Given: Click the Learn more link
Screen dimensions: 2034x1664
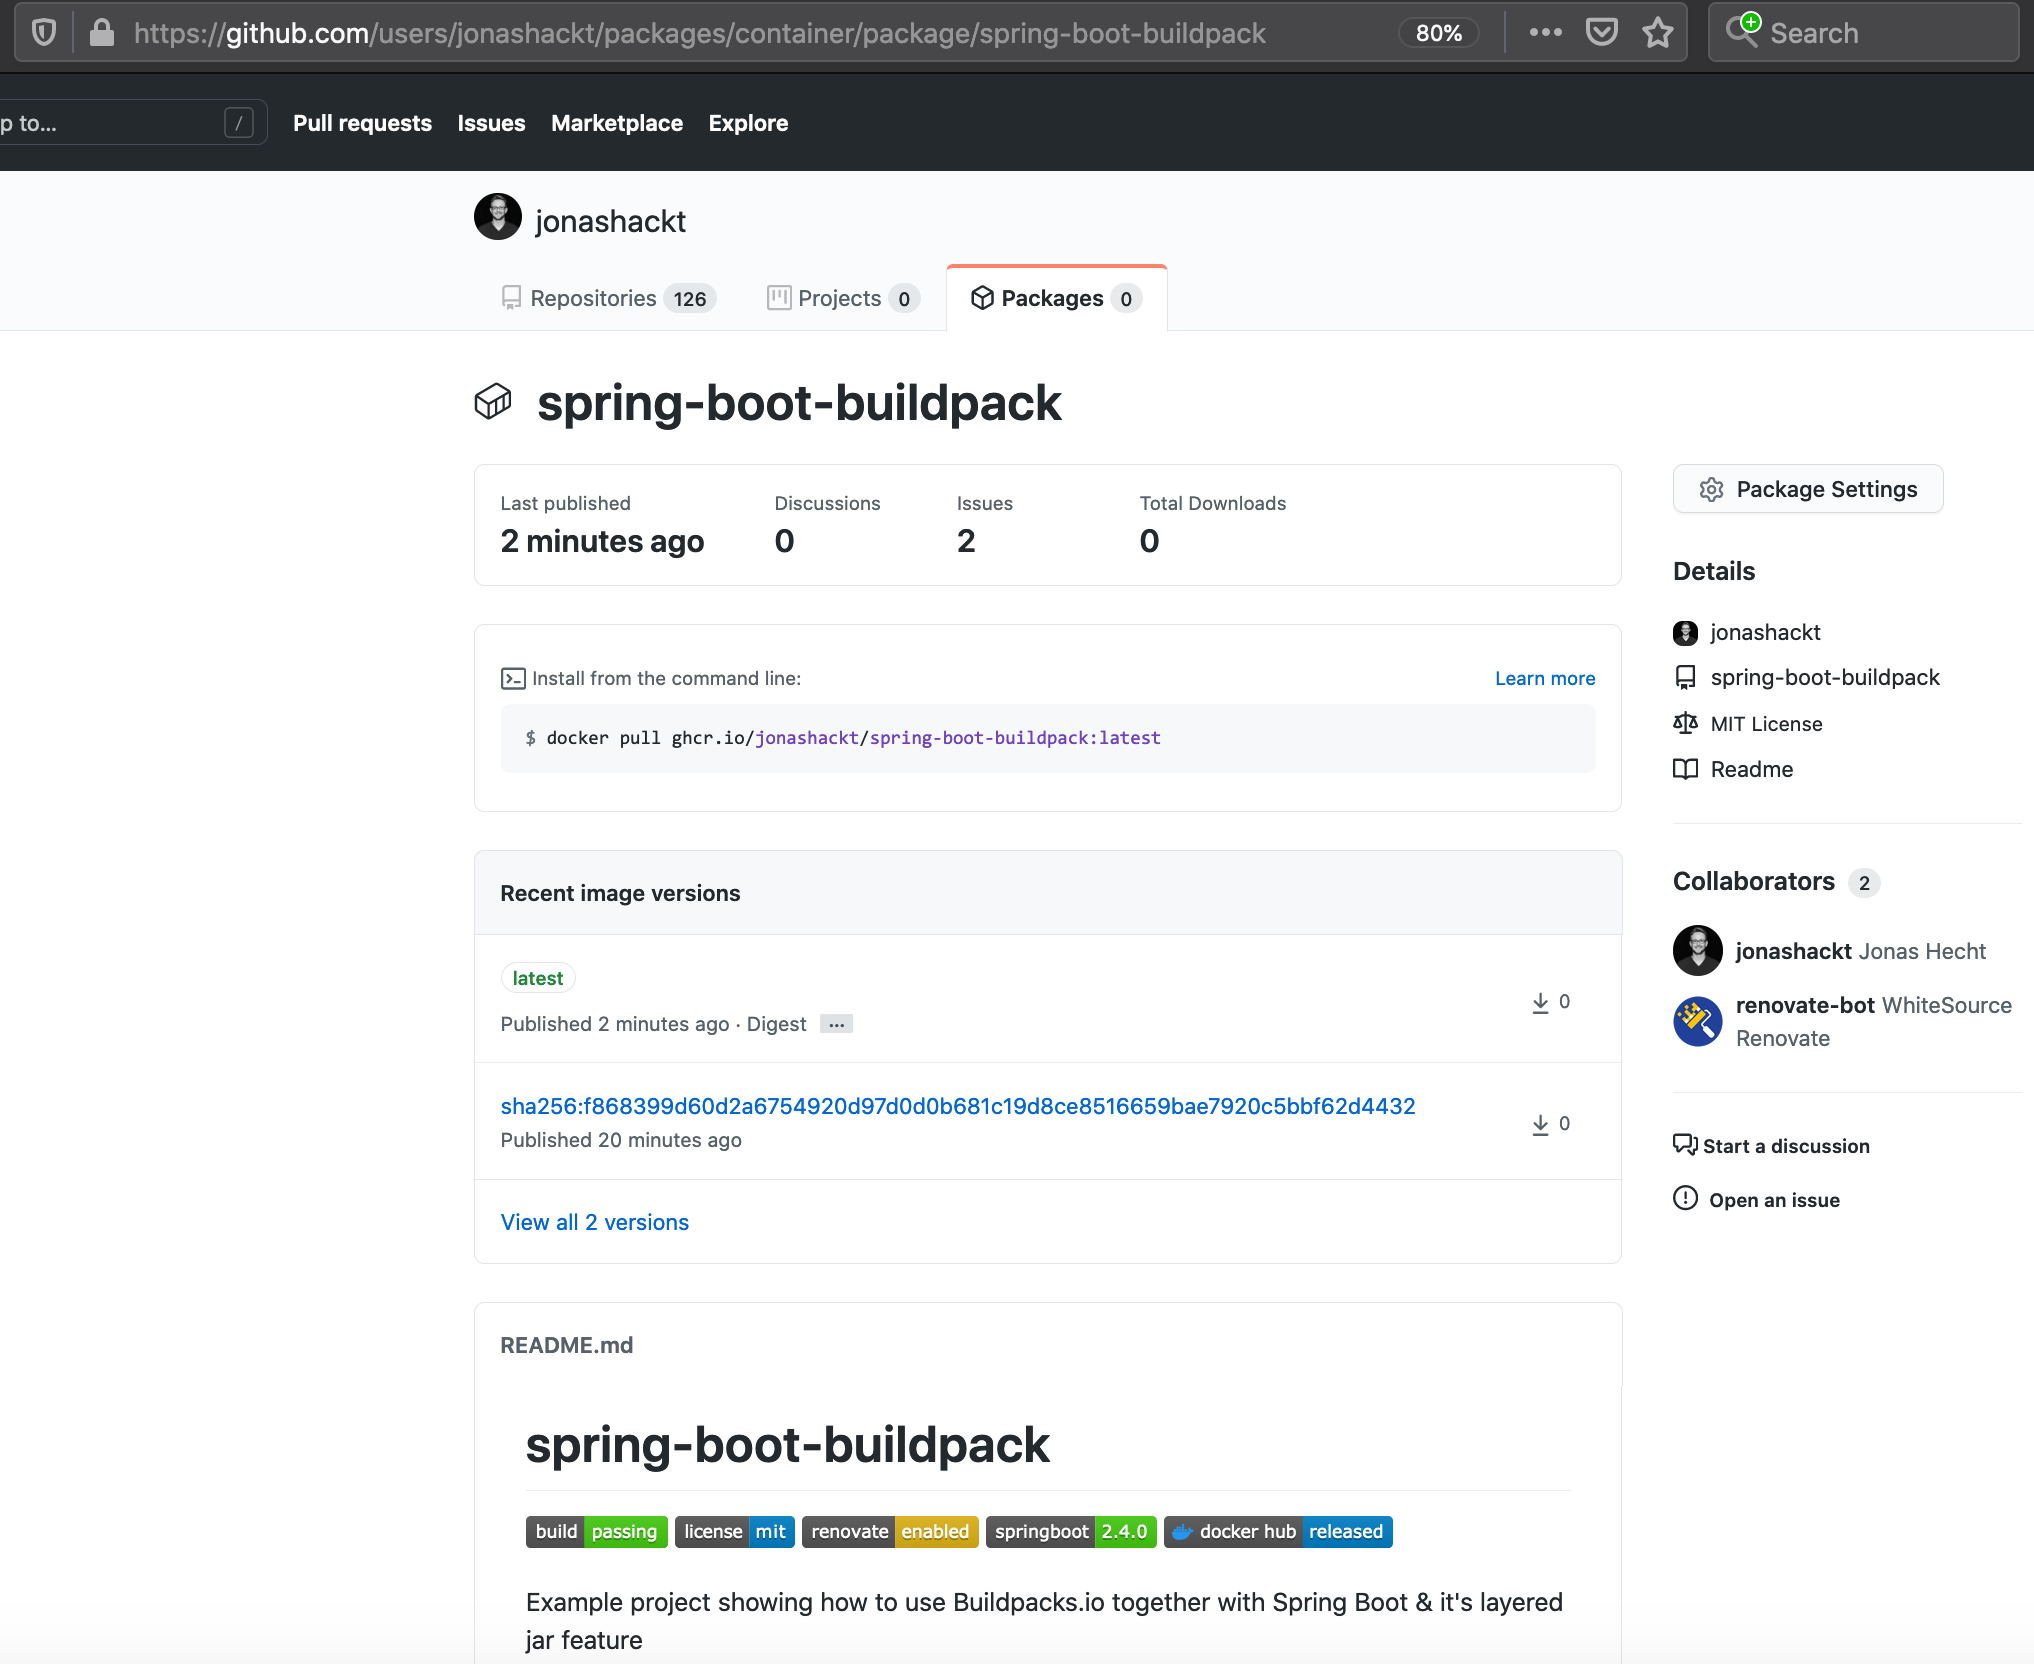Looking at the screenshot, I should (1544, 678).
